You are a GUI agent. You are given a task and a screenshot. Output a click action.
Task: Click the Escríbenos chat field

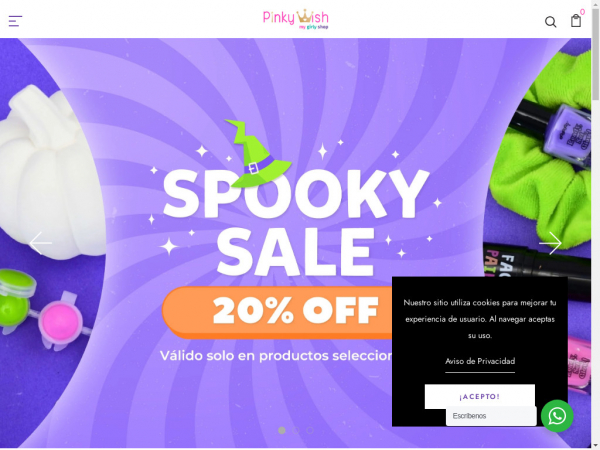click(x=491, y=416)
